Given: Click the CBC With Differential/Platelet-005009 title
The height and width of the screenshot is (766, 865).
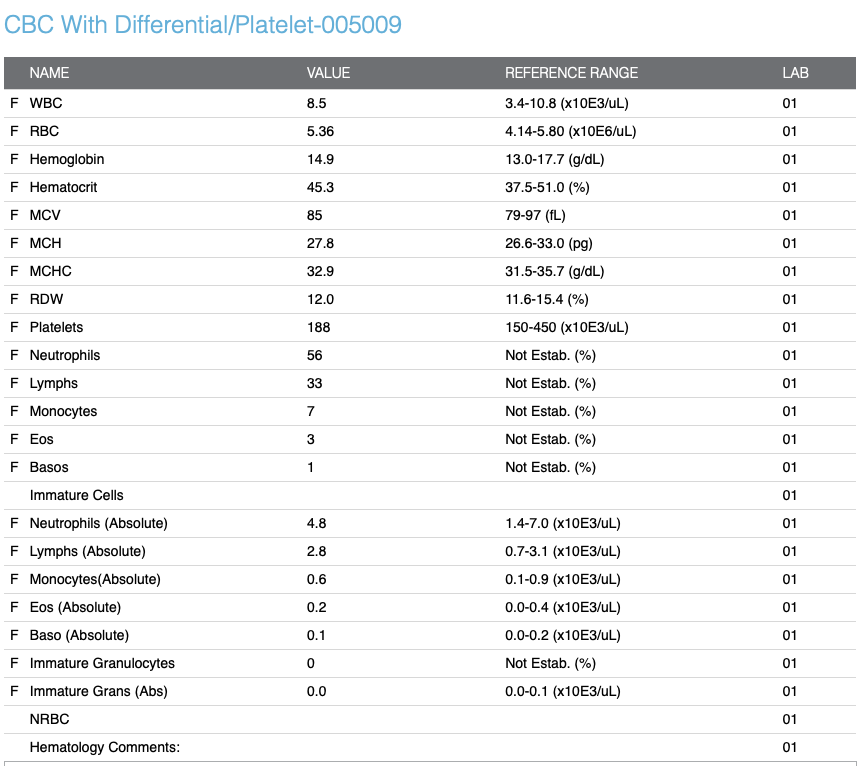Looking at the screenshot, I should tap(203, 25).
